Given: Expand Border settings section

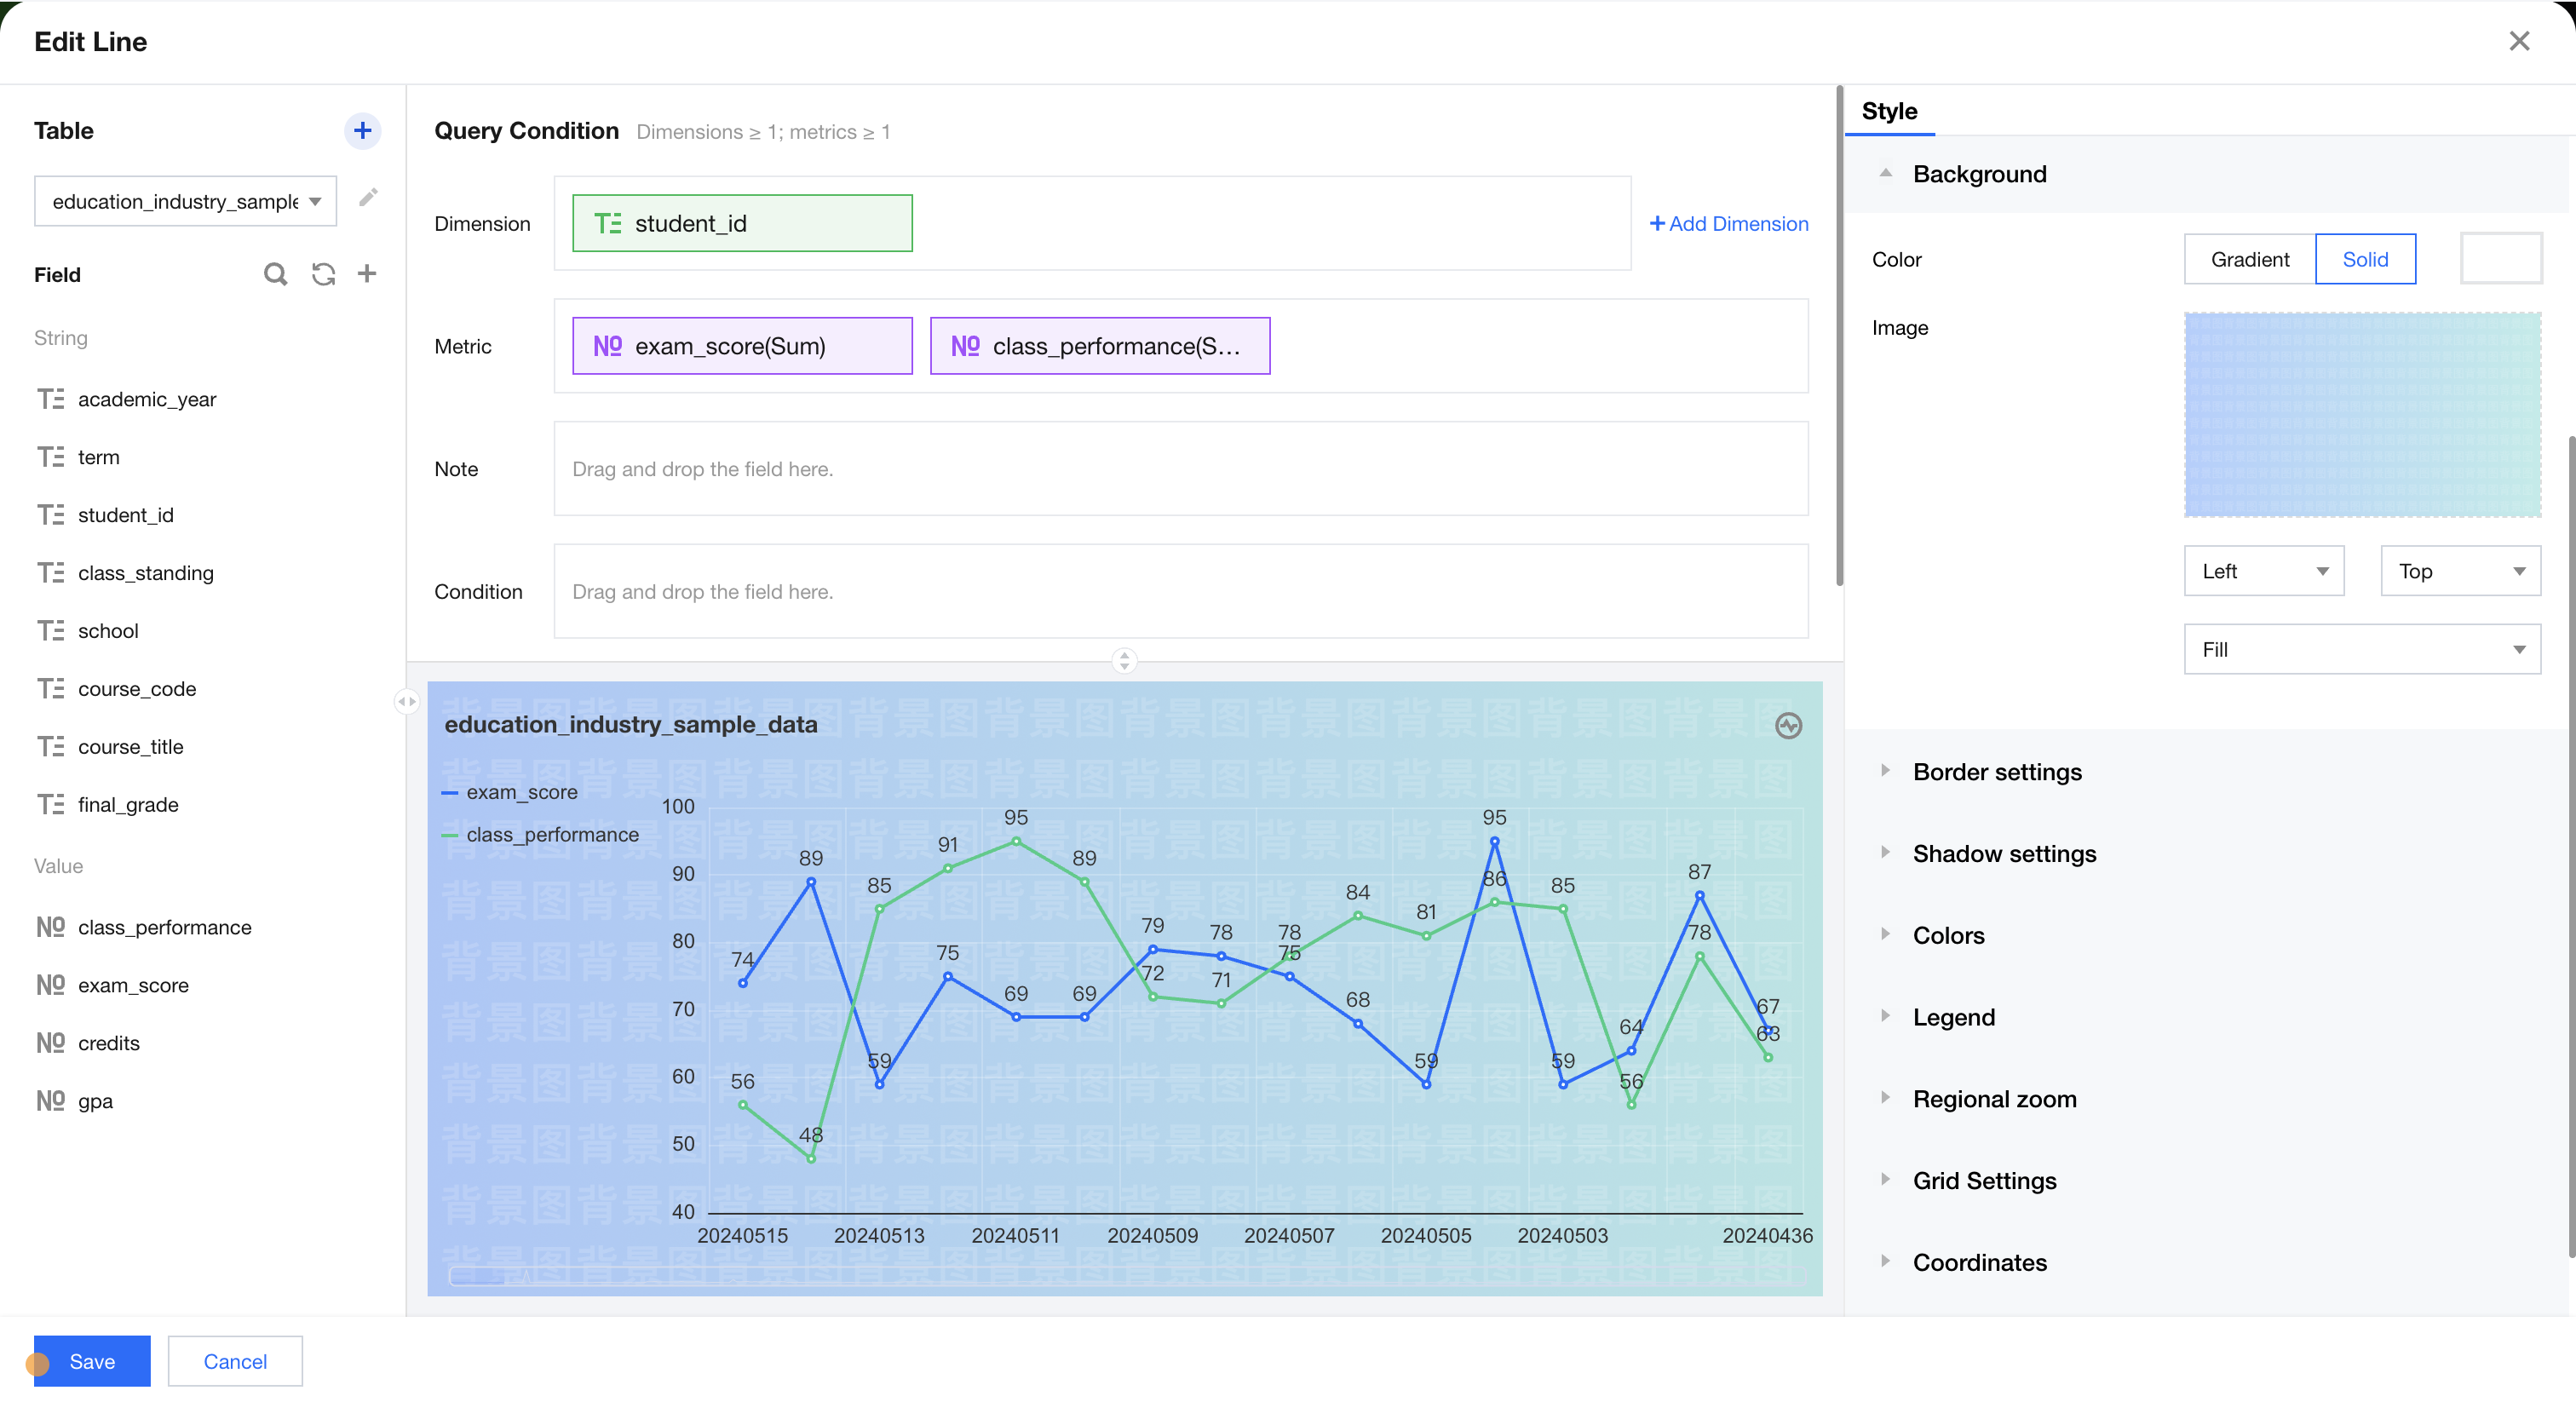Looking at the screenshot, I should pos(1884,771).
